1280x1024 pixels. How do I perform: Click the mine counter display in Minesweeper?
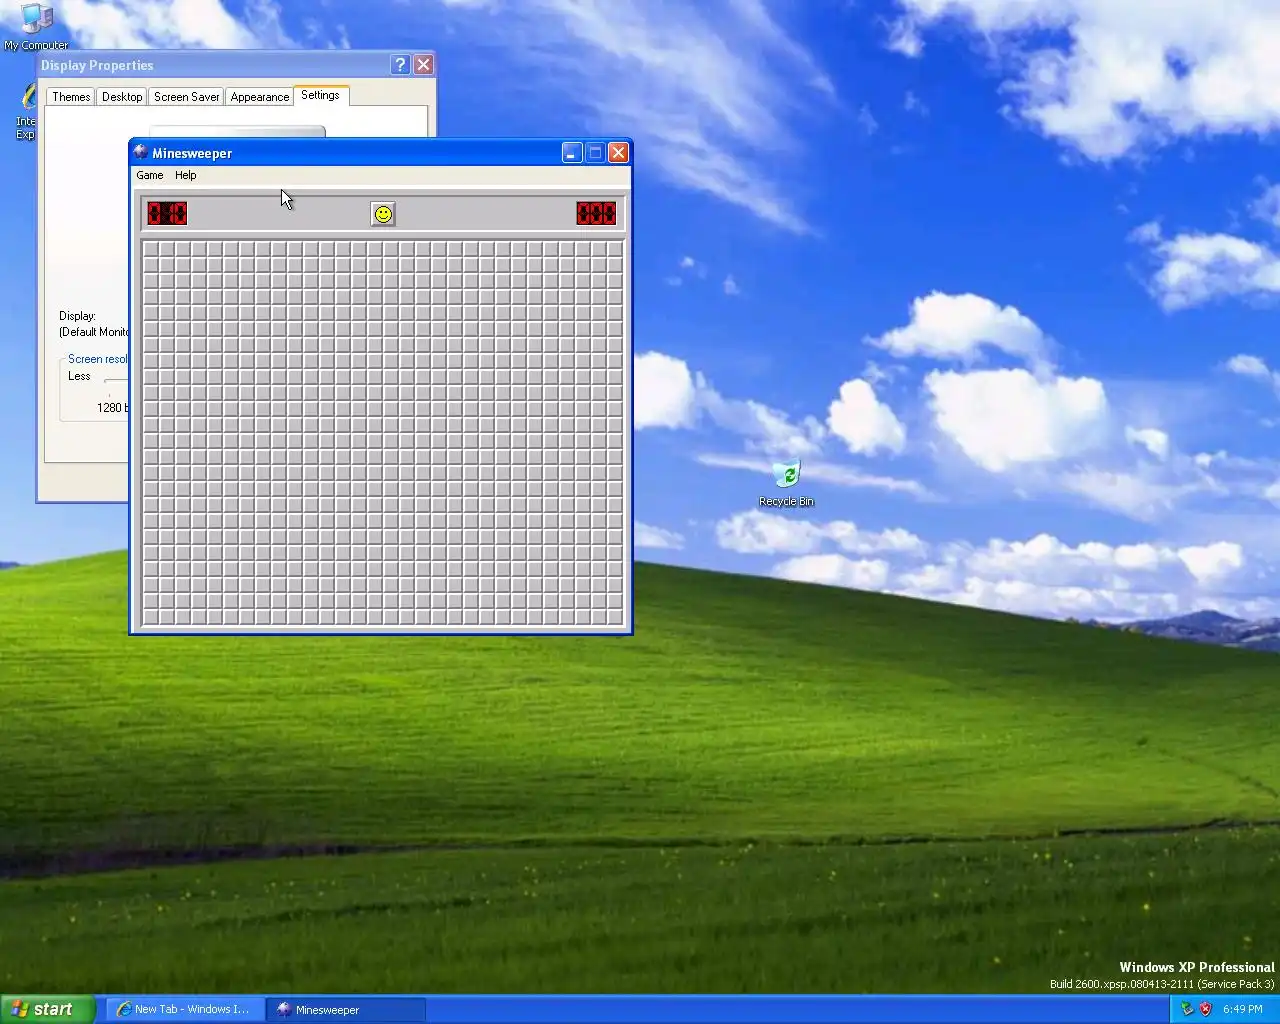click(x=167, y=213)
